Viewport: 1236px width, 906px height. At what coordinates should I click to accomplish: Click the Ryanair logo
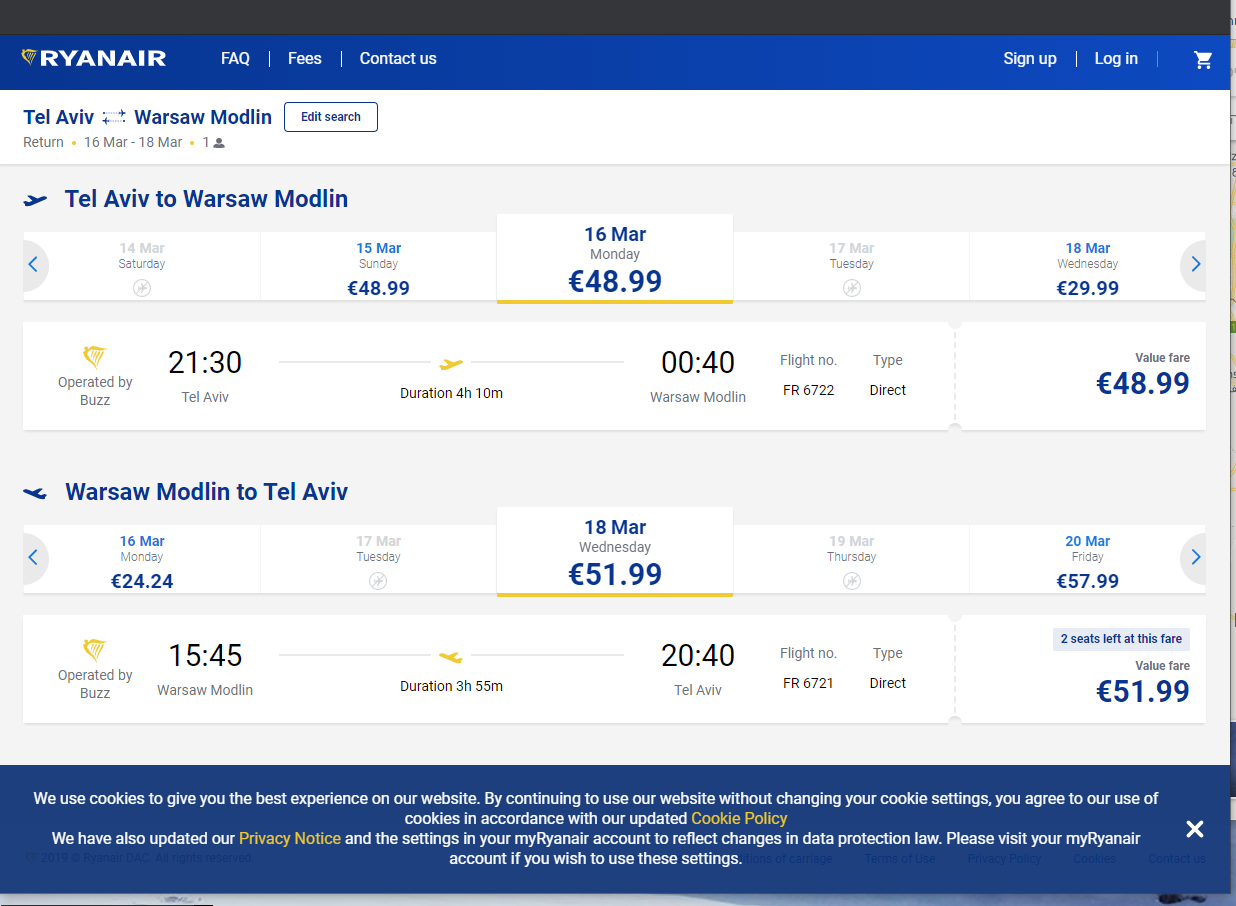94,58
